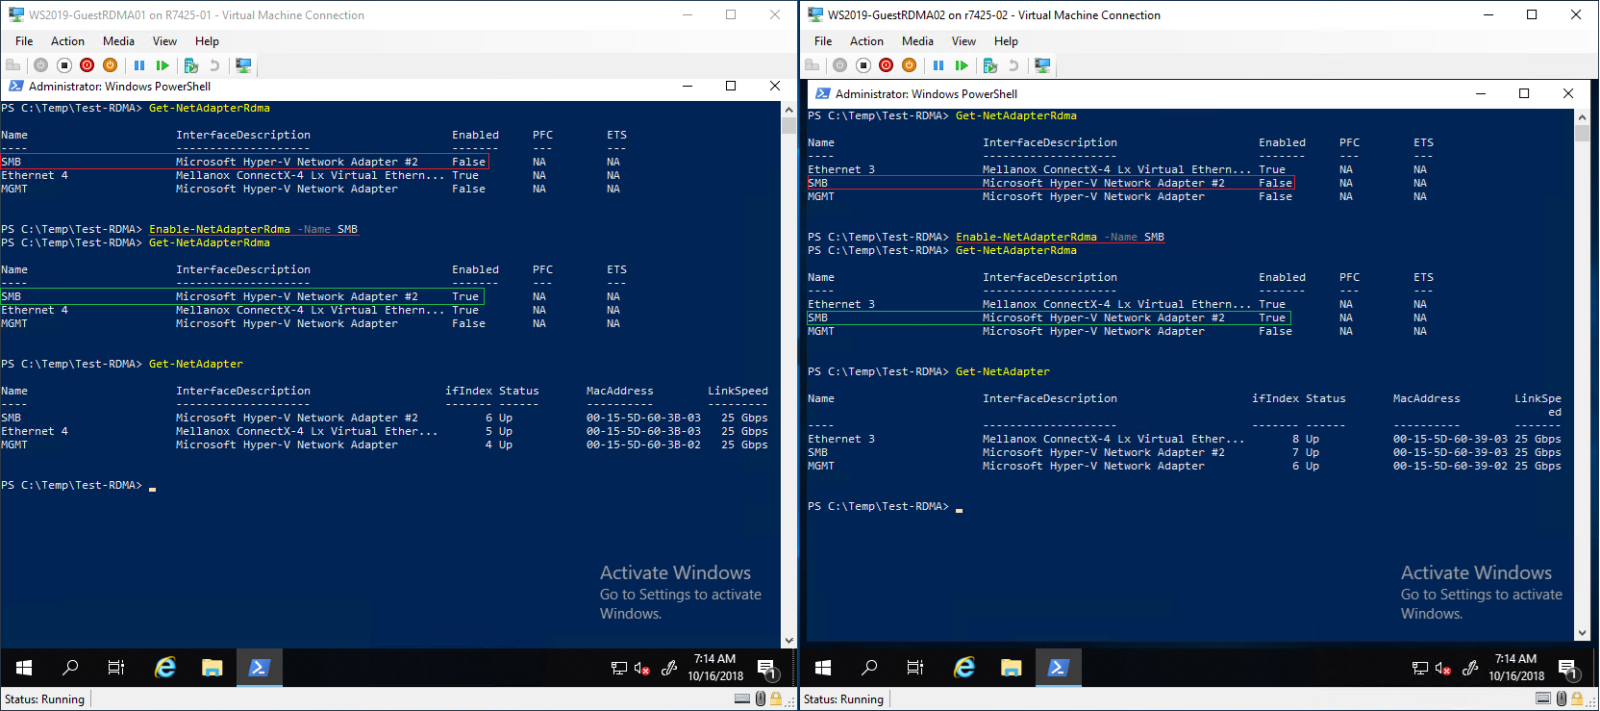
Task: Click muted volume icon in GuestRDMA01 tray
Action: coord(642,669)
